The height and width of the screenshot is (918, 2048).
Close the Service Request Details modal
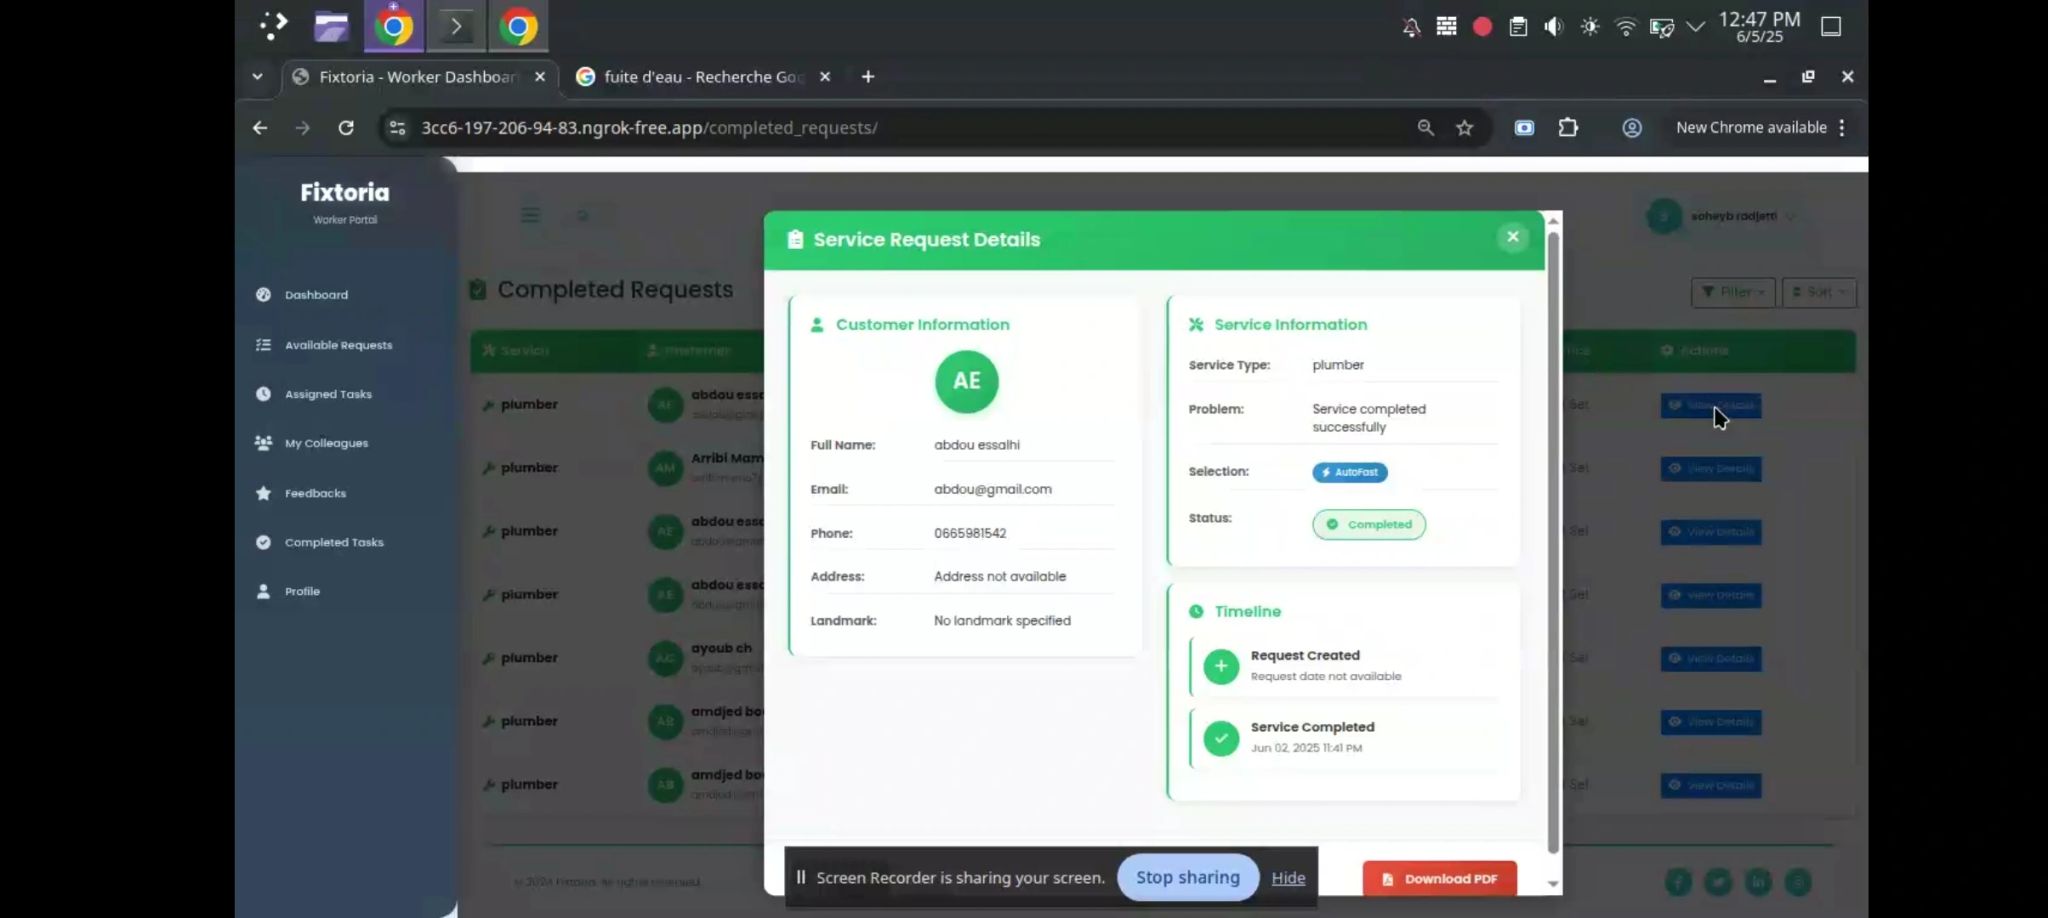[1512, 237]
